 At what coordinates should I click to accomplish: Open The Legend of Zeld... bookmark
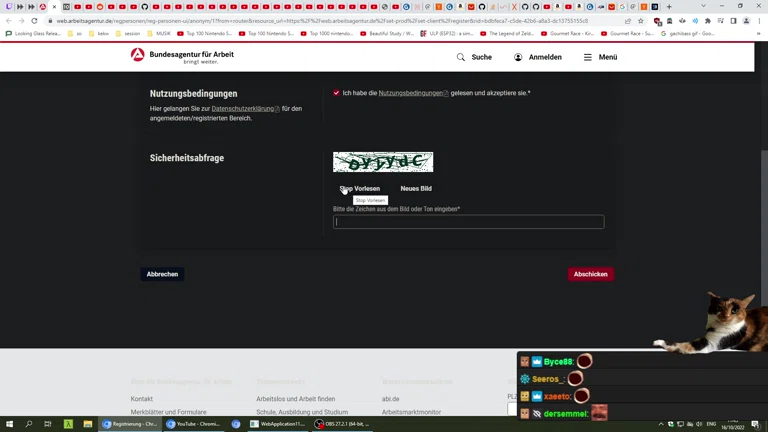pyautogui.click(x=507, y=34)
